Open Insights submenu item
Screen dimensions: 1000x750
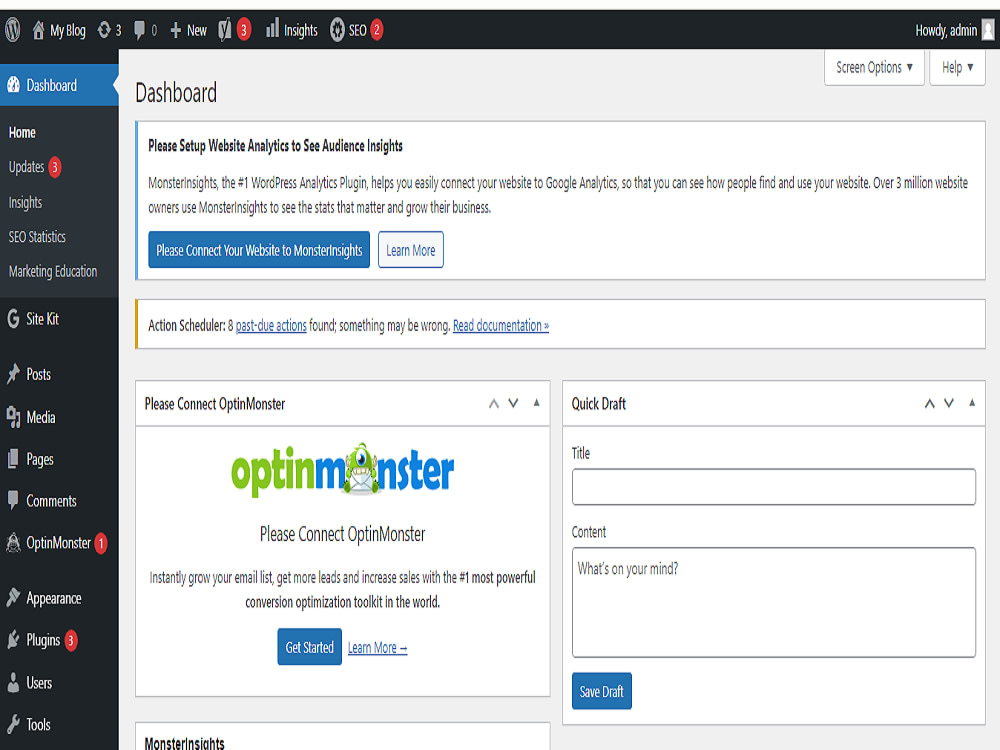pos(26,203)
